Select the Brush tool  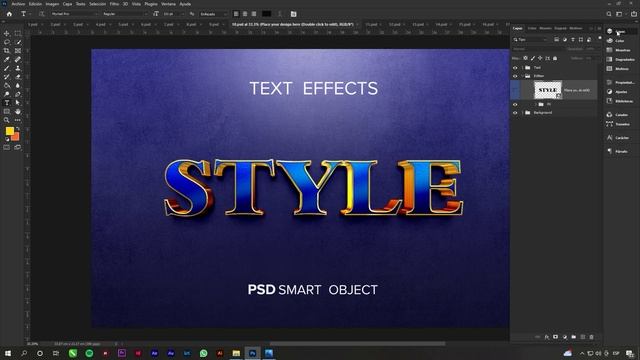pos(7,68)
